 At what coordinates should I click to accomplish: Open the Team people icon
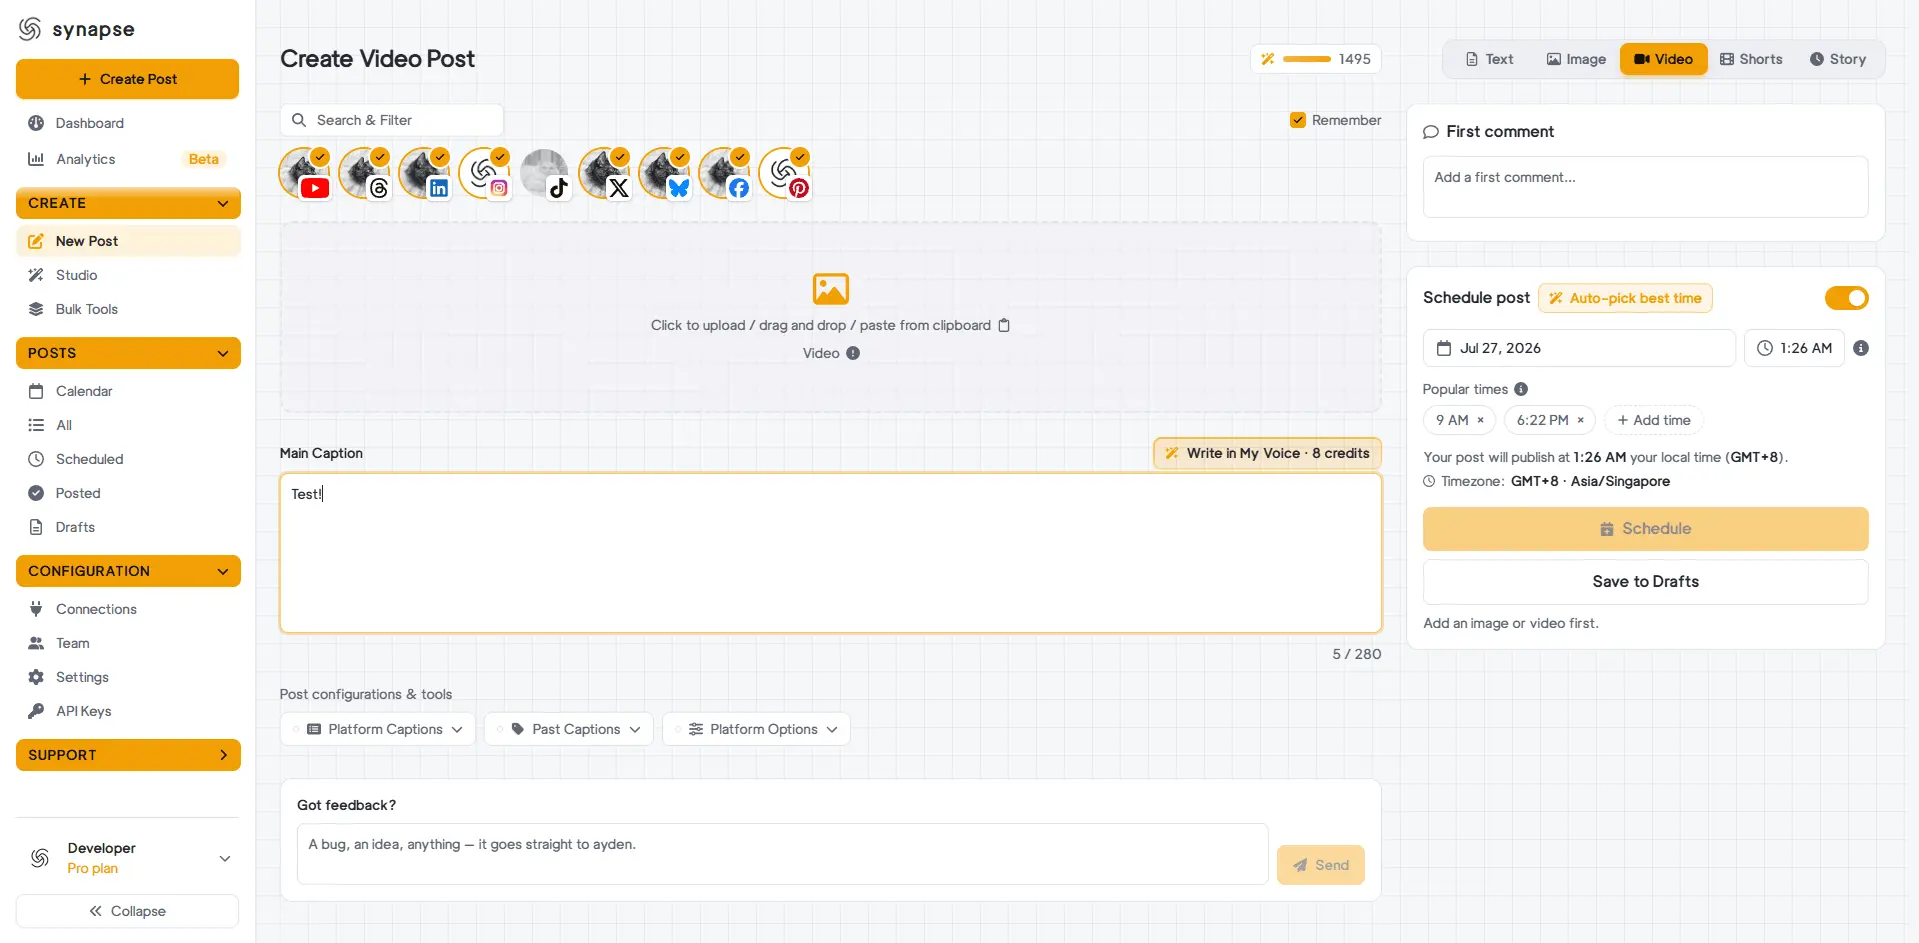(x=36, y=643)
